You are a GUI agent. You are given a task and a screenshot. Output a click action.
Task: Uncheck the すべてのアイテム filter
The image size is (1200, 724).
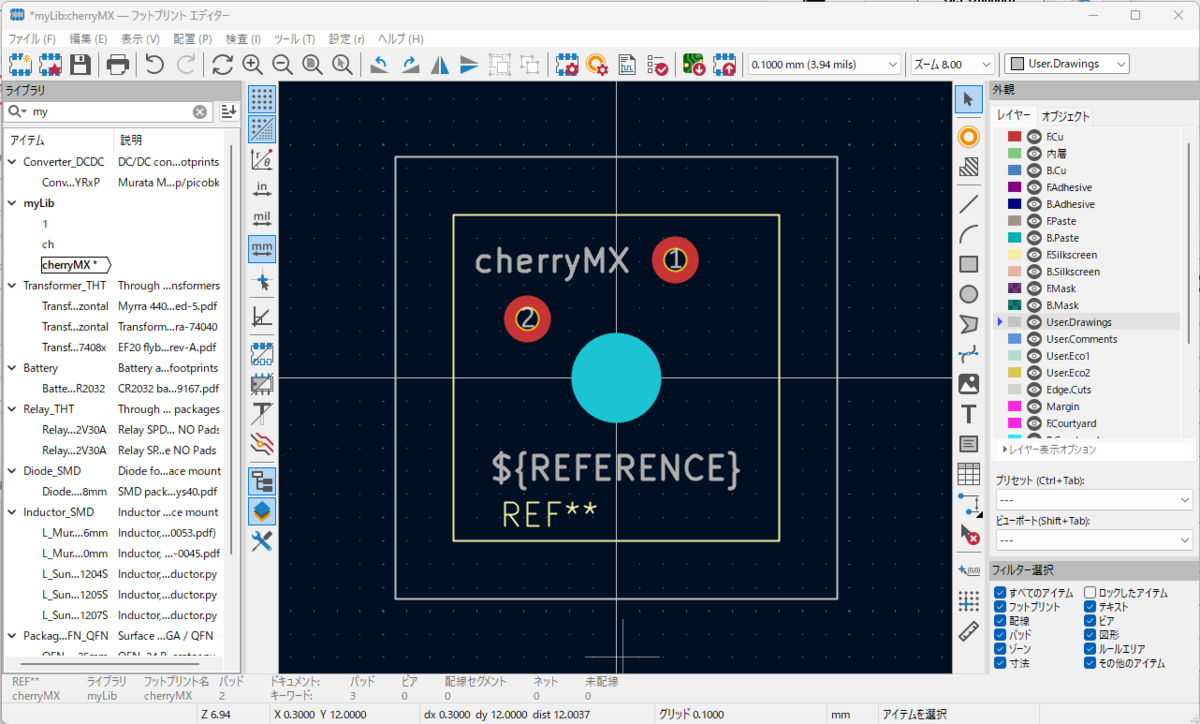coord(1000,593)
